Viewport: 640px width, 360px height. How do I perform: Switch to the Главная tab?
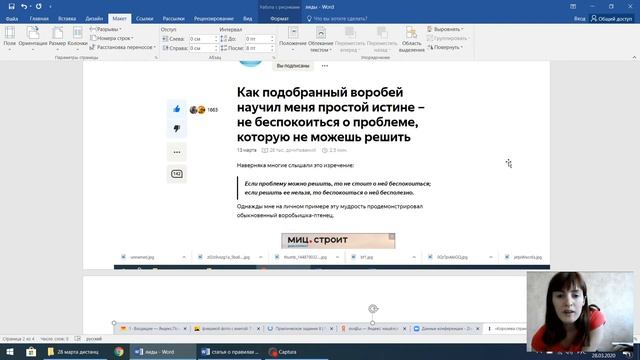coord(39,18)
